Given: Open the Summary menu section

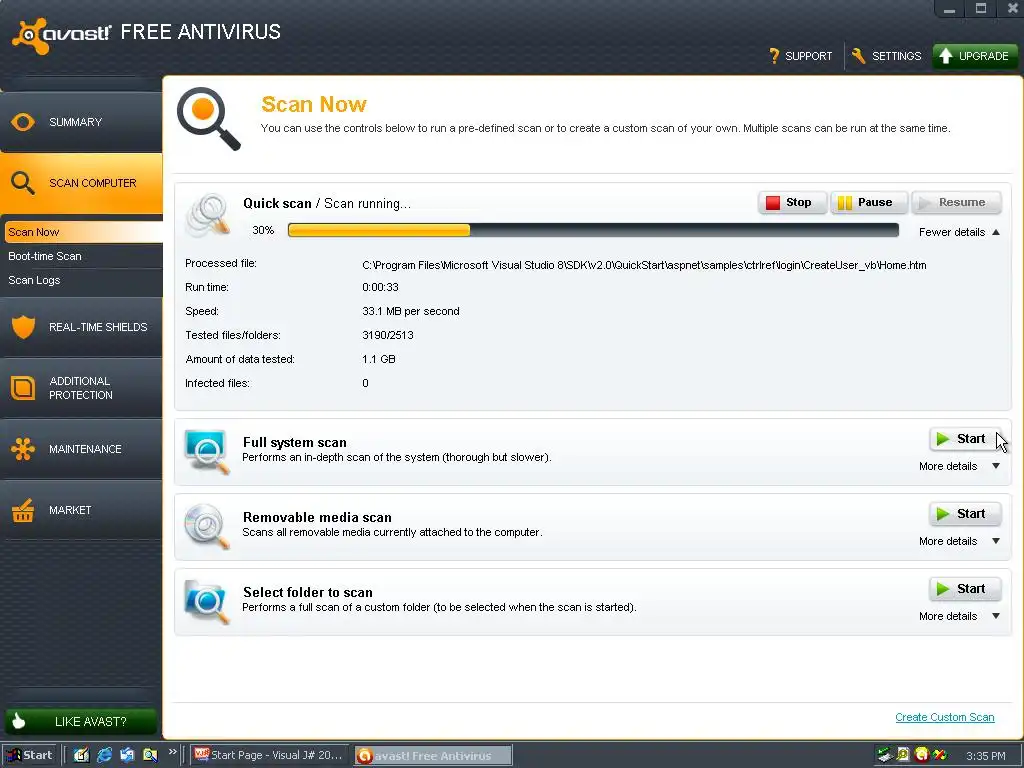Looking at the screenshot, I should (x=81, y=122).
